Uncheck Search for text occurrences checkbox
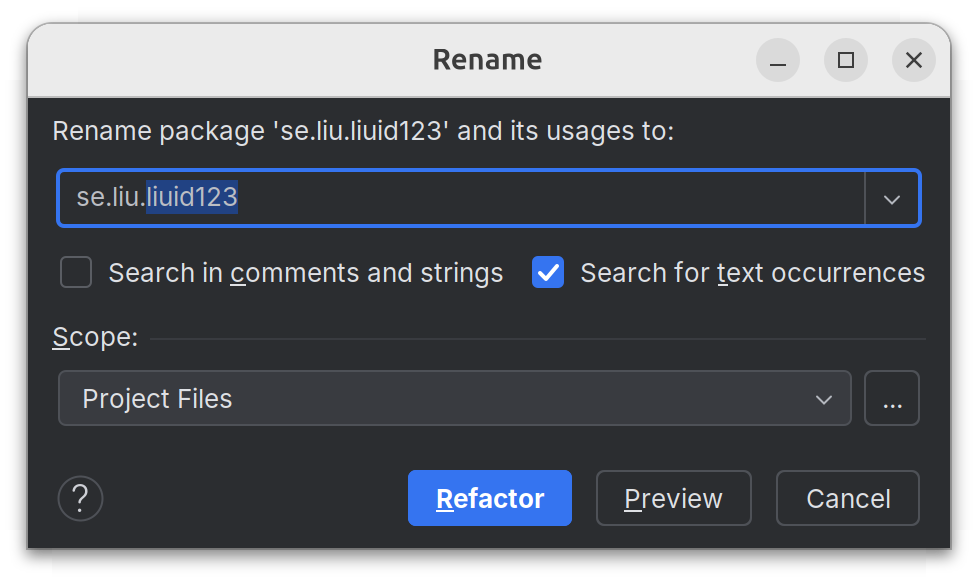Screen dimensions: 978x582 click(x=548, y=273)
